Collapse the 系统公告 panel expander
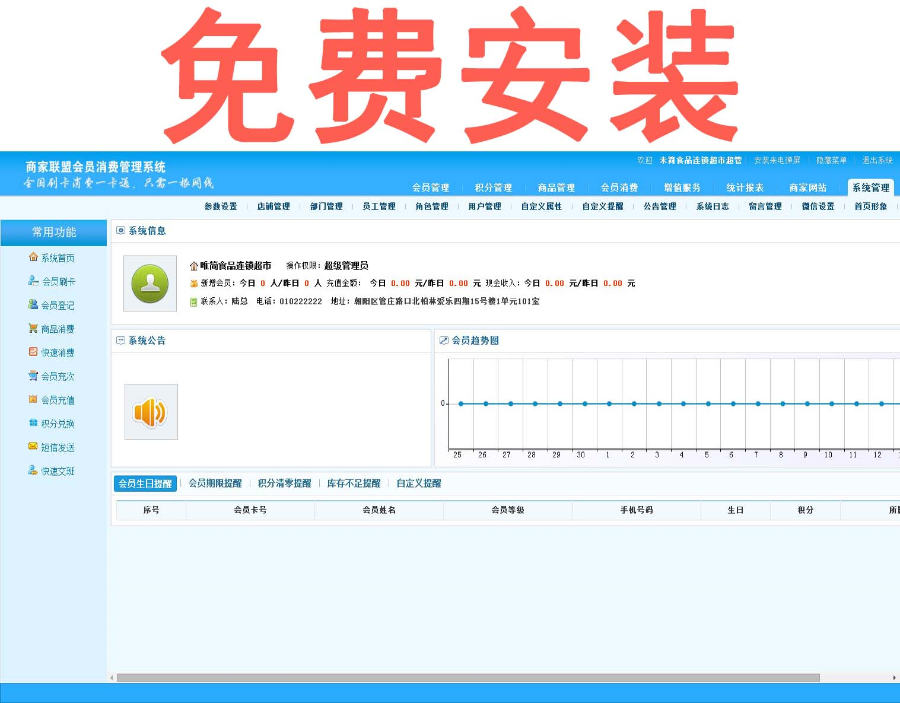This screenshot has height=703, width=900. (120, 339)
